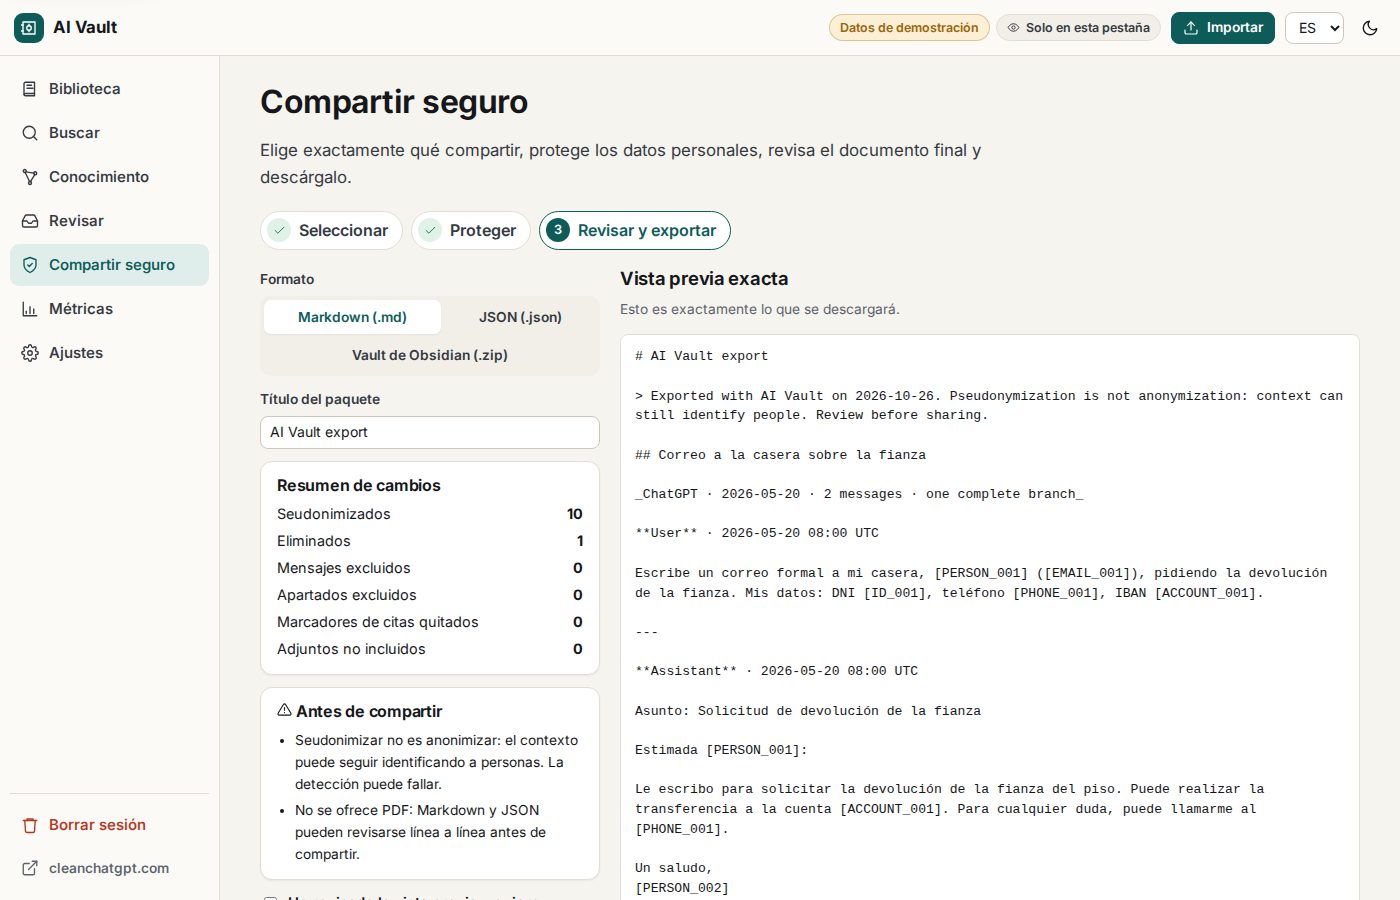Choose the Vault de Obsidian (.zip) format
The width and height of the screenshot is (1400, 900).
point(430,355)
